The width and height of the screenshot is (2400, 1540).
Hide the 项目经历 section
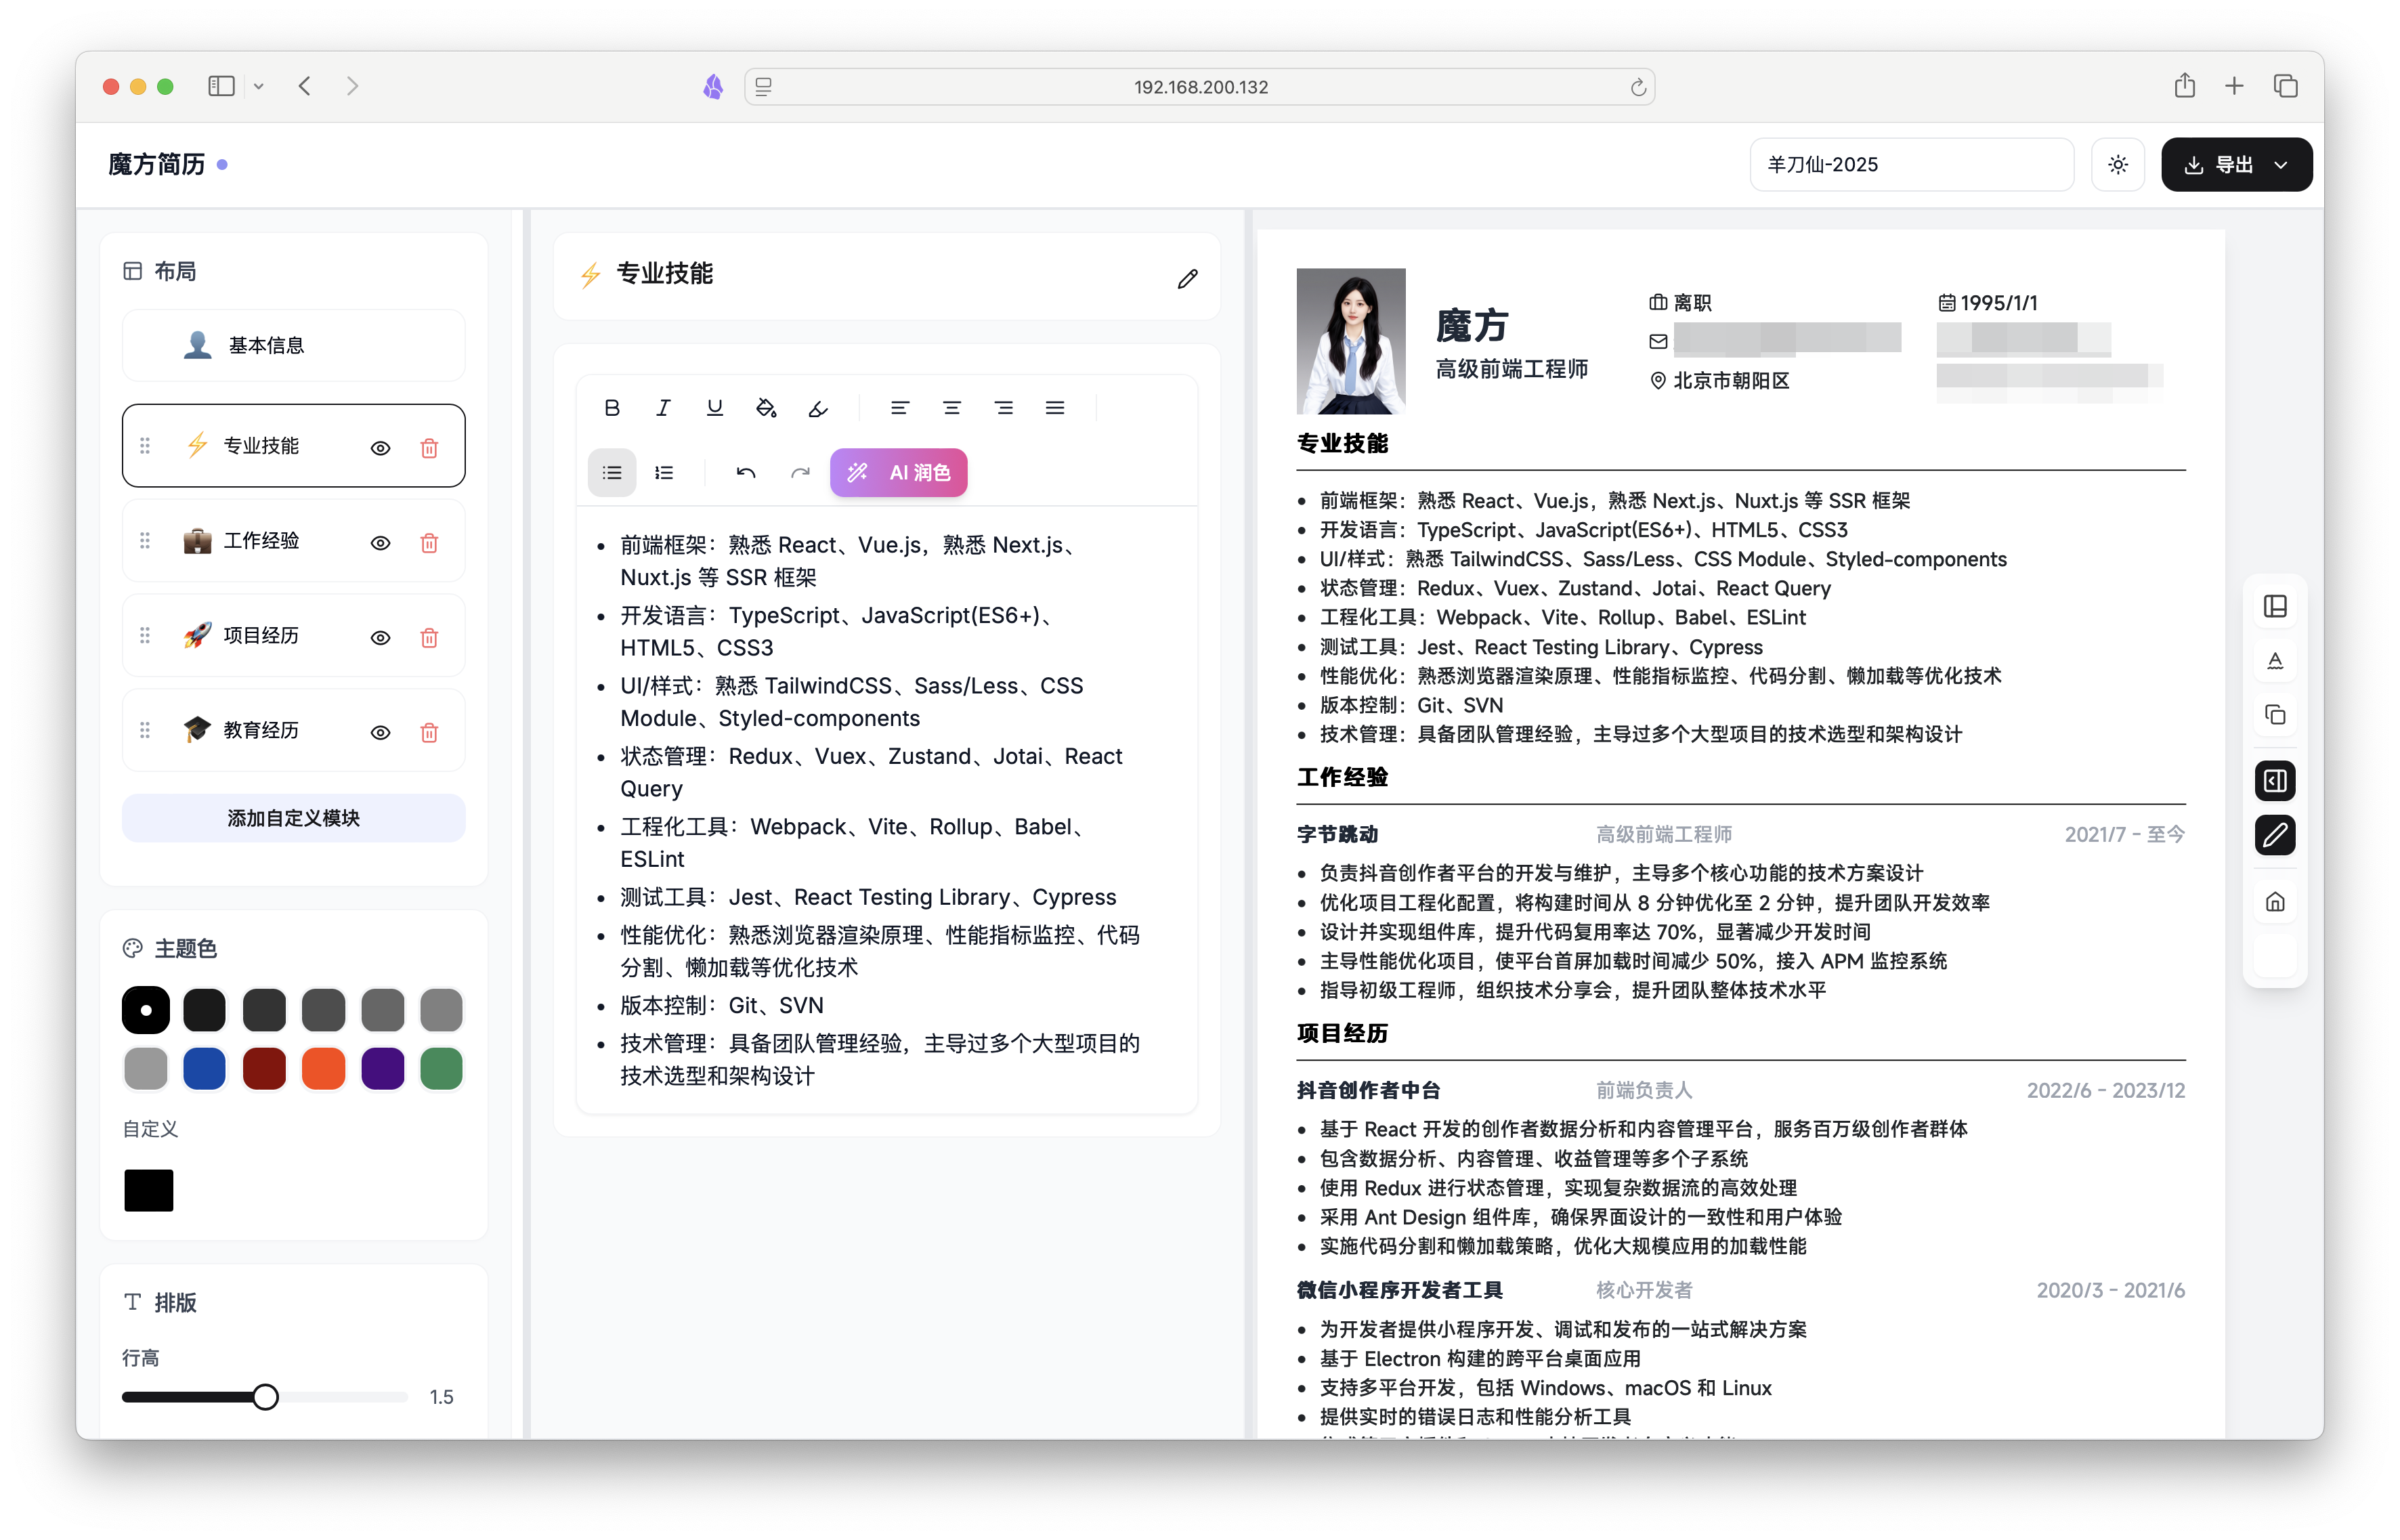tap(380, 638)
